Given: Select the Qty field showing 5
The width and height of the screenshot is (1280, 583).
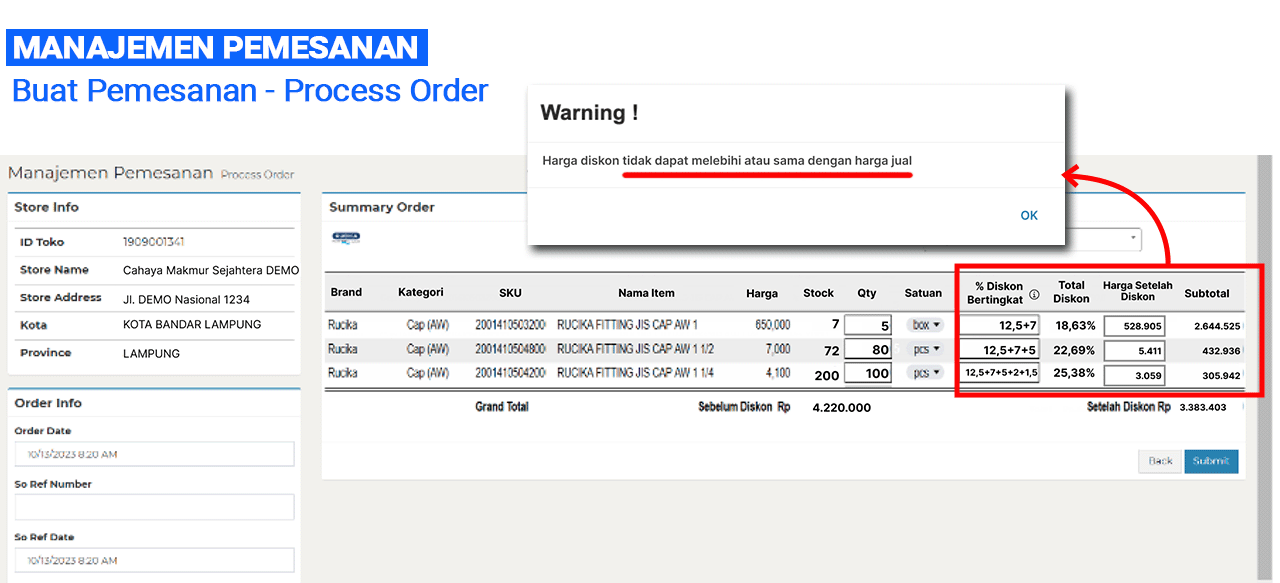Looking at the screenshot, I should coord(867,325).
